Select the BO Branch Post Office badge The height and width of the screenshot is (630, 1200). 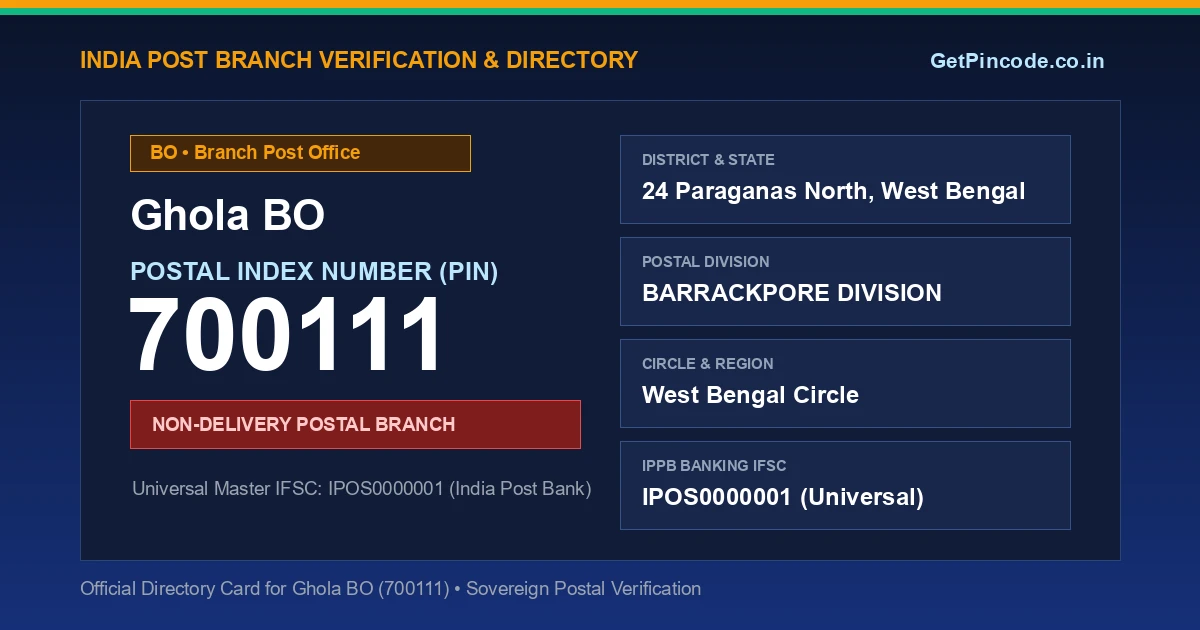(x=300, y=153)
